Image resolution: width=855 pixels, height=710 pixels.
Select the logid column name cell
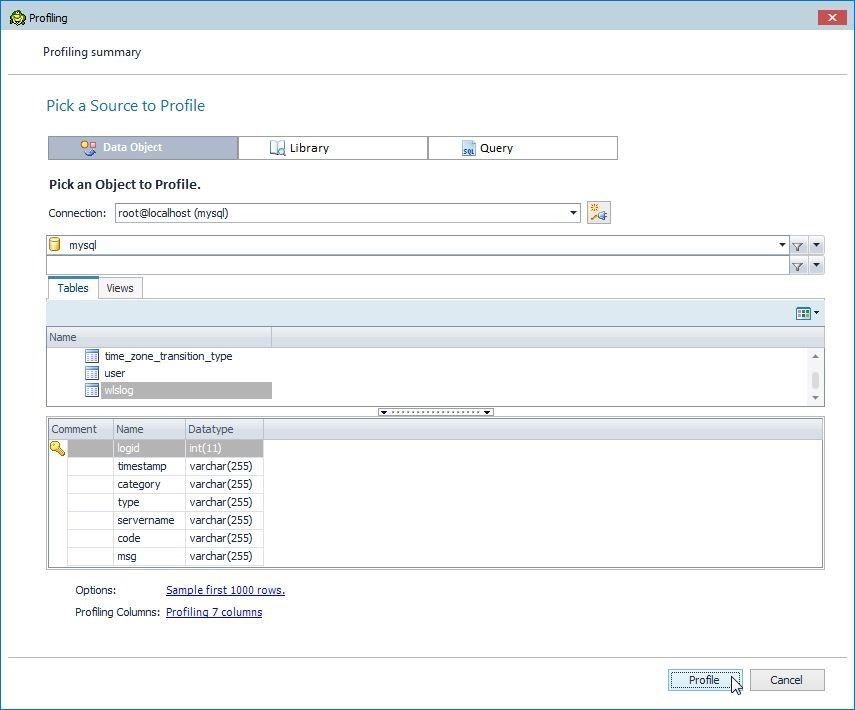click(149, 448)
